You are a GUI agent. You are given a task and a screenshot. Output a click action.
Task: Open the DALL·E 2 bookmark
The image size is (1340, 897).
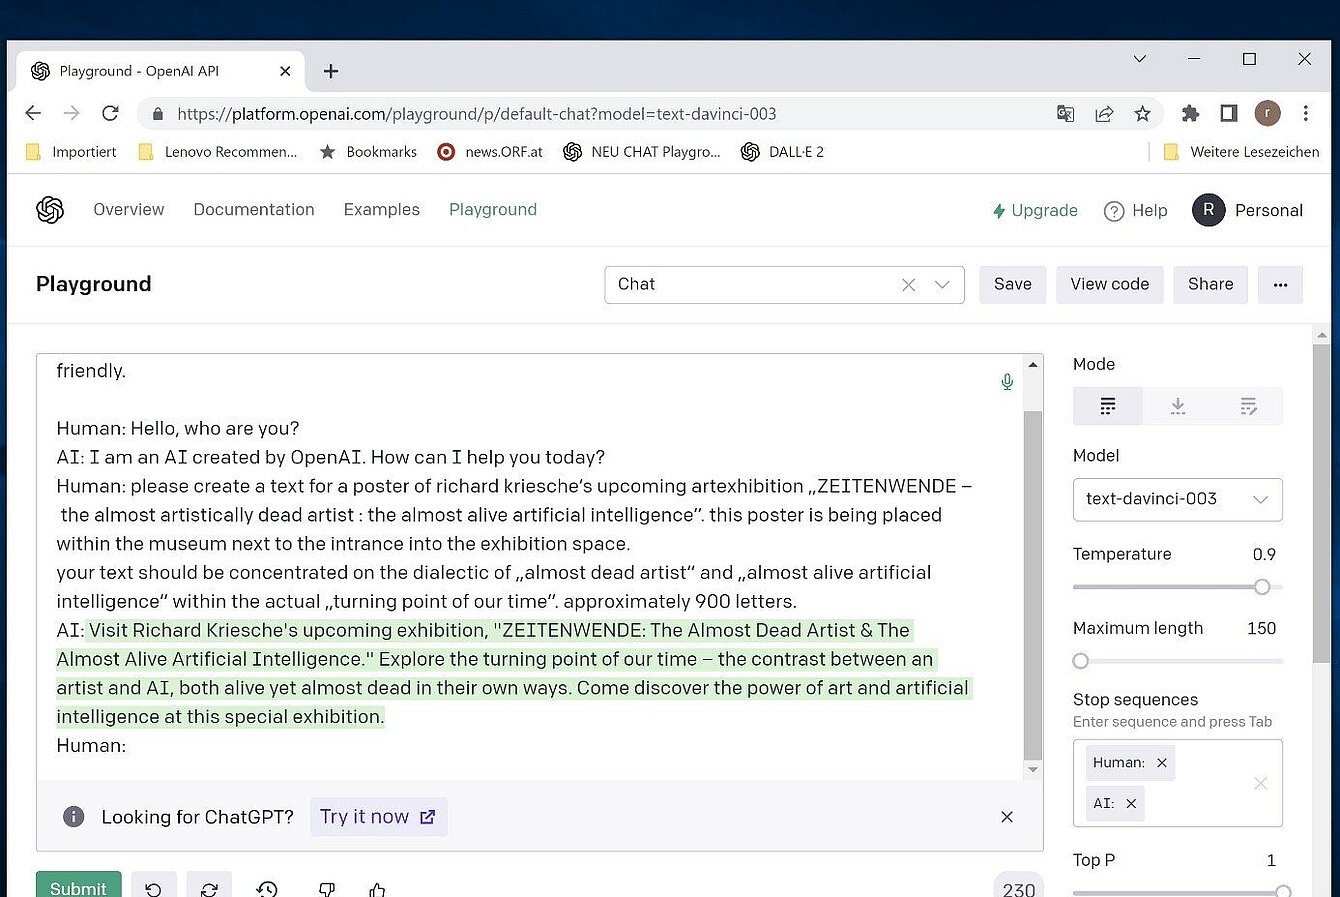[783, 152]
